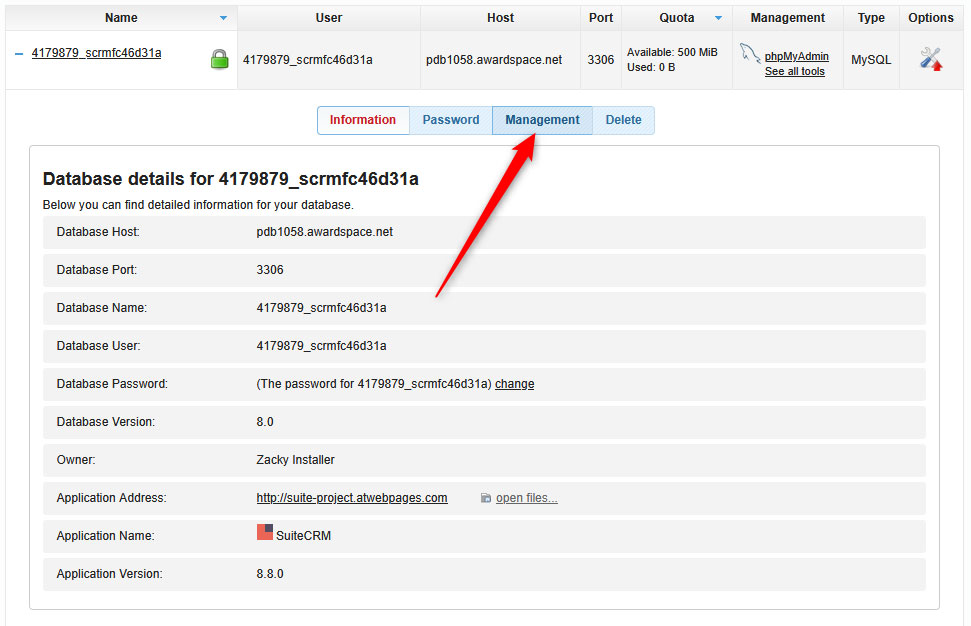Open the Name column sort dropdown

click(222, 18)
